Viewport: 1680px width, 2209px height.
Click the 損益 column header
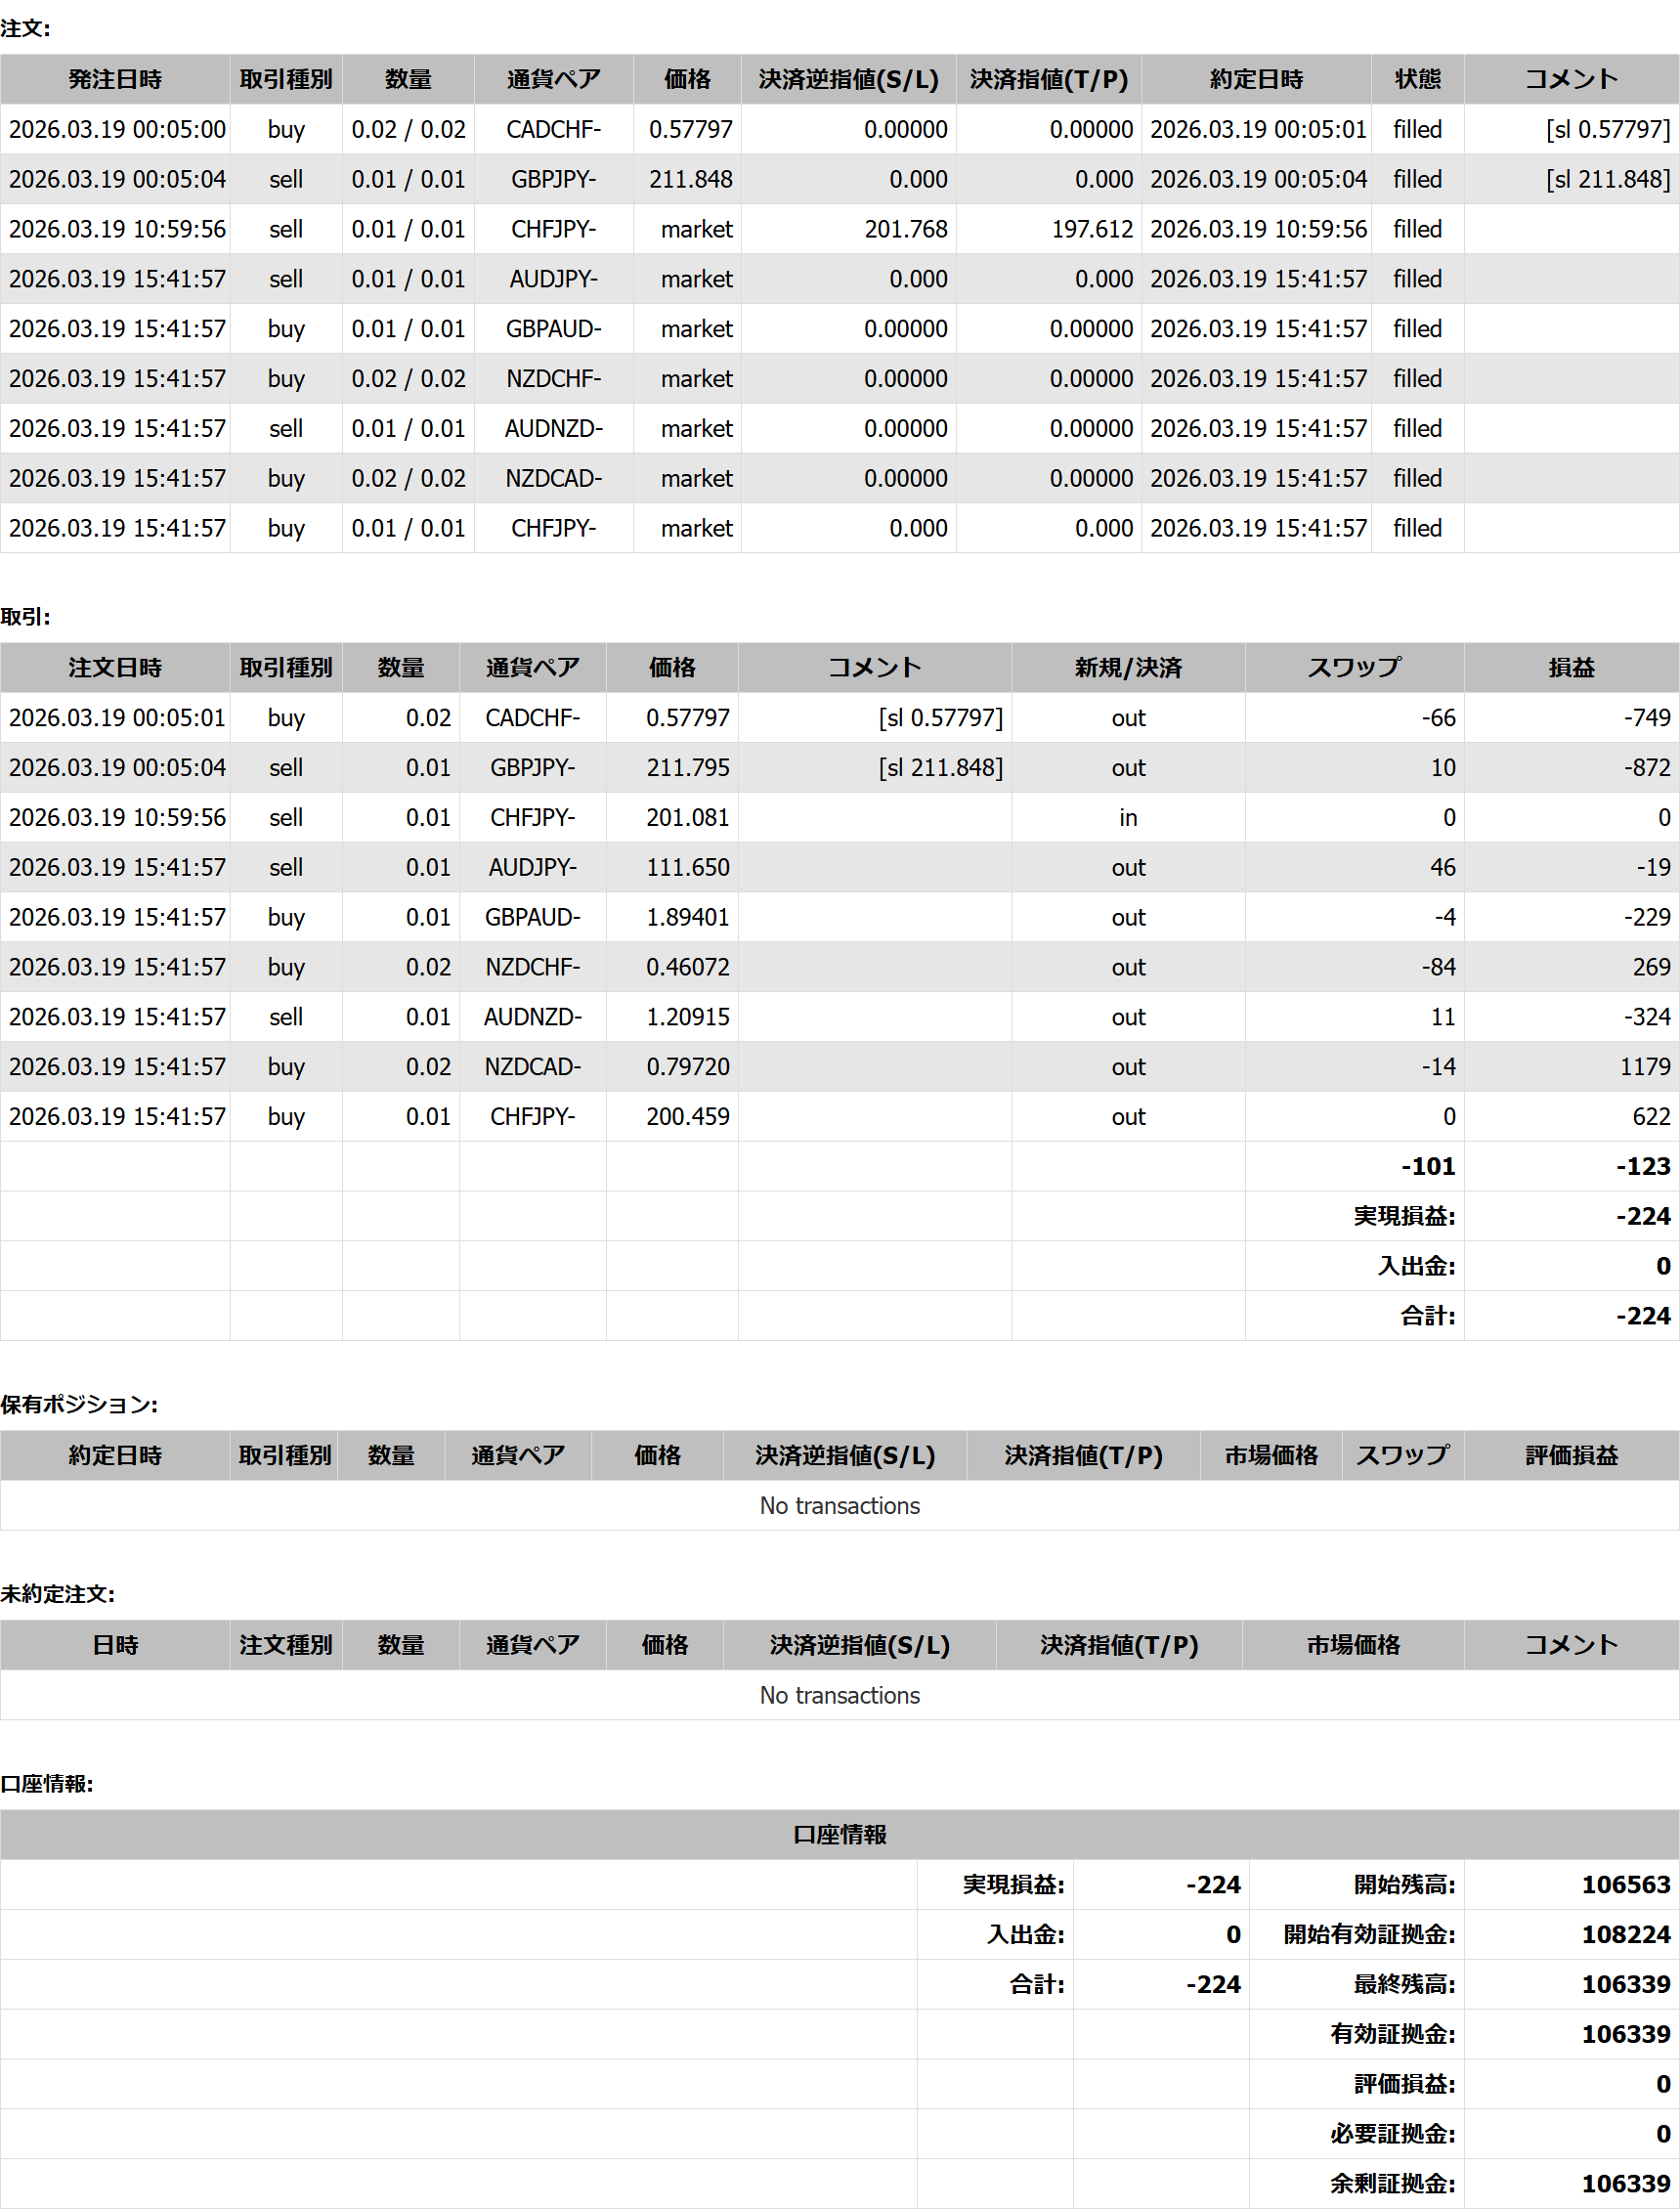[x=1570, y=667]
